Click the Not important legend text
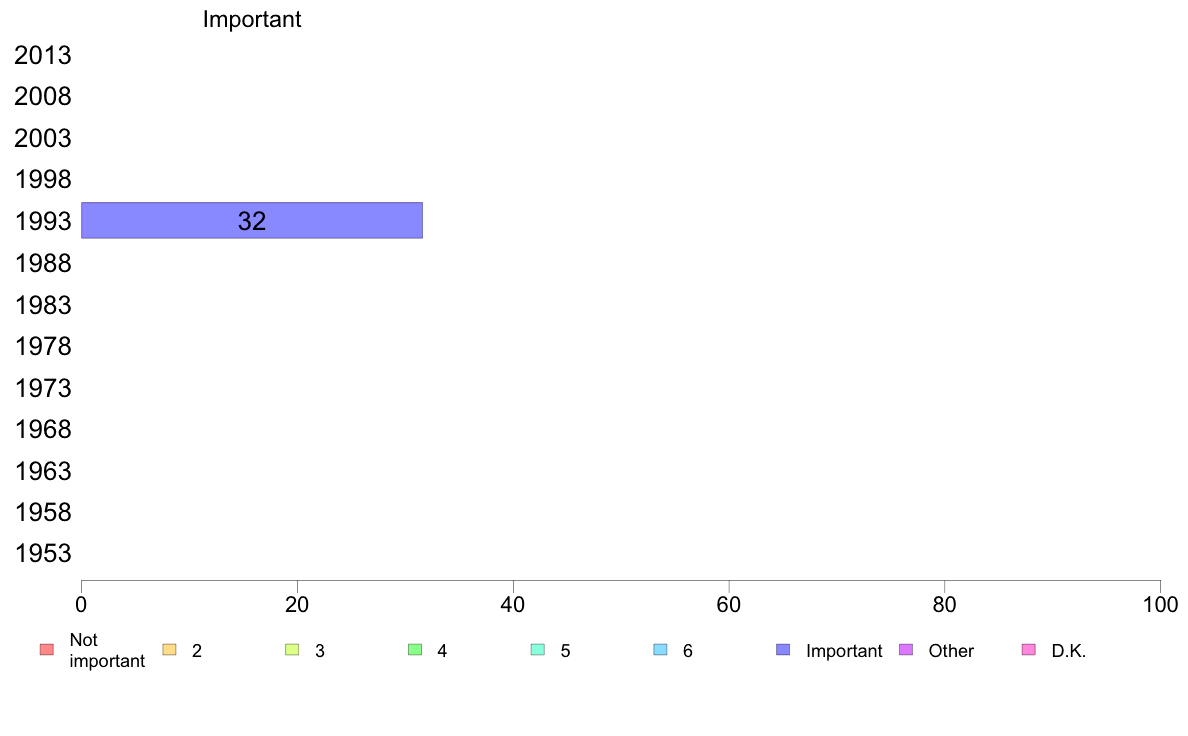The width and height of the screenshot is (1188, 736). [107, 650]
